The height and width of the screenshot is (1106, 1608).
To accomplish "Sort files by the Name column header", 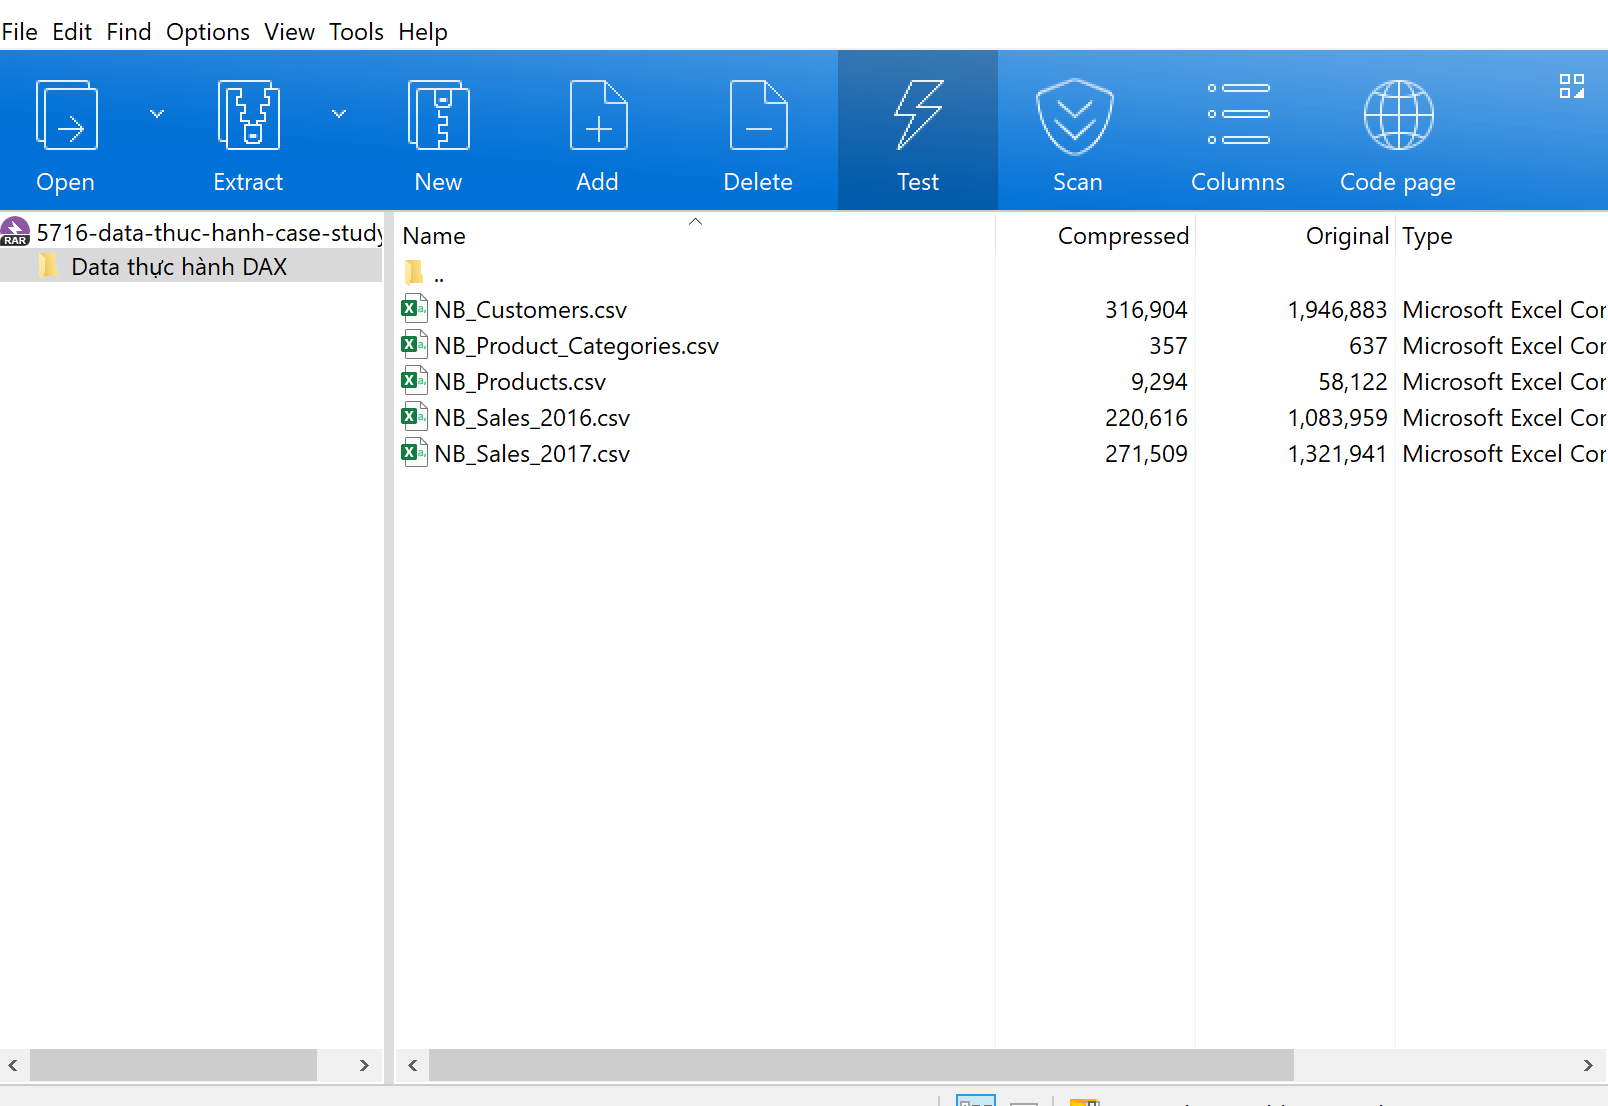I will click(435, 236).
